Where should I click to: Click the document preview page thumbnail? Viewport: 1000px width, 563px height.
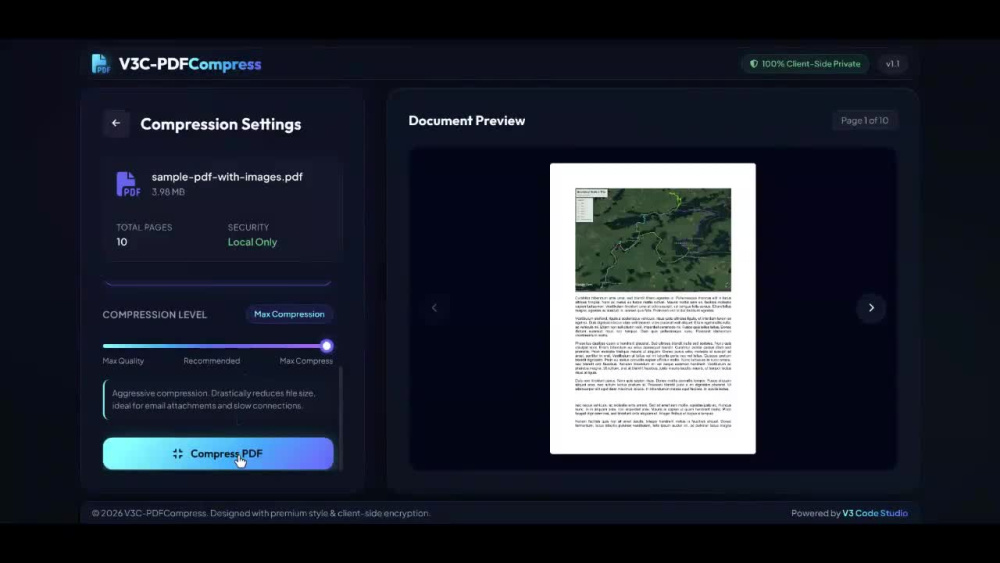[x=652, y=309]
